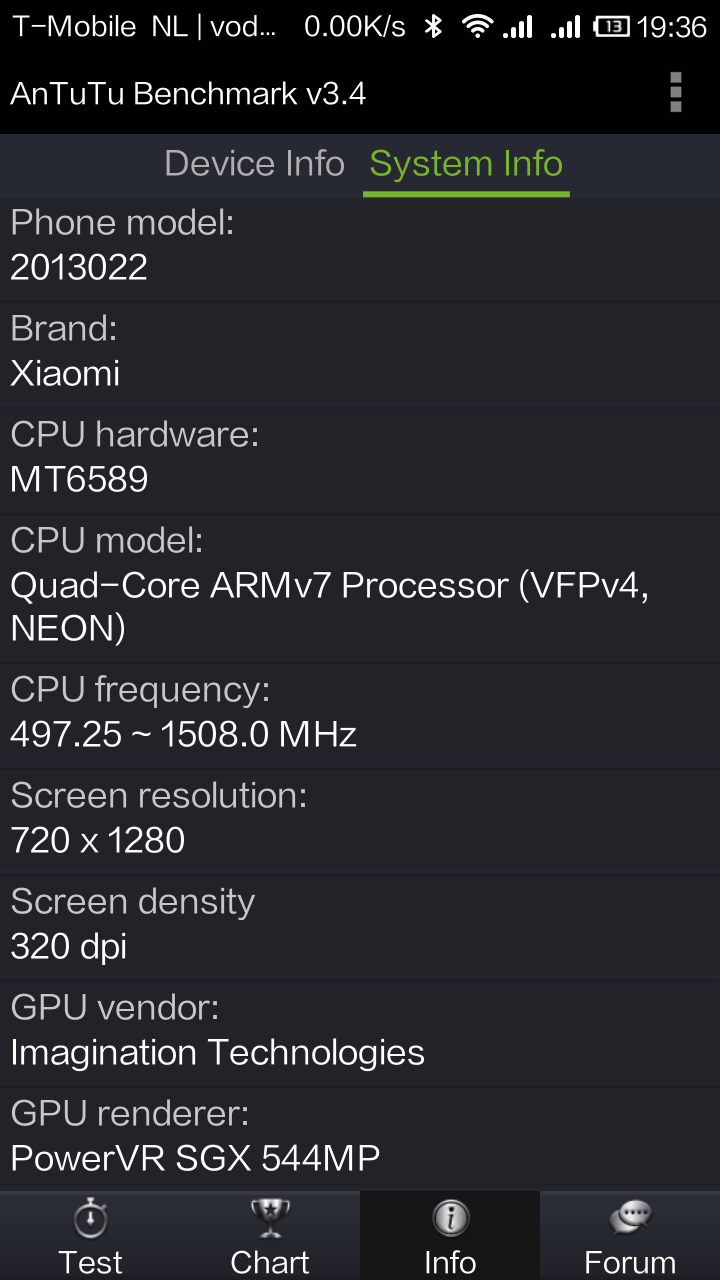
Task: Tap the speech bubble Forum icon
Action: 630,1218
